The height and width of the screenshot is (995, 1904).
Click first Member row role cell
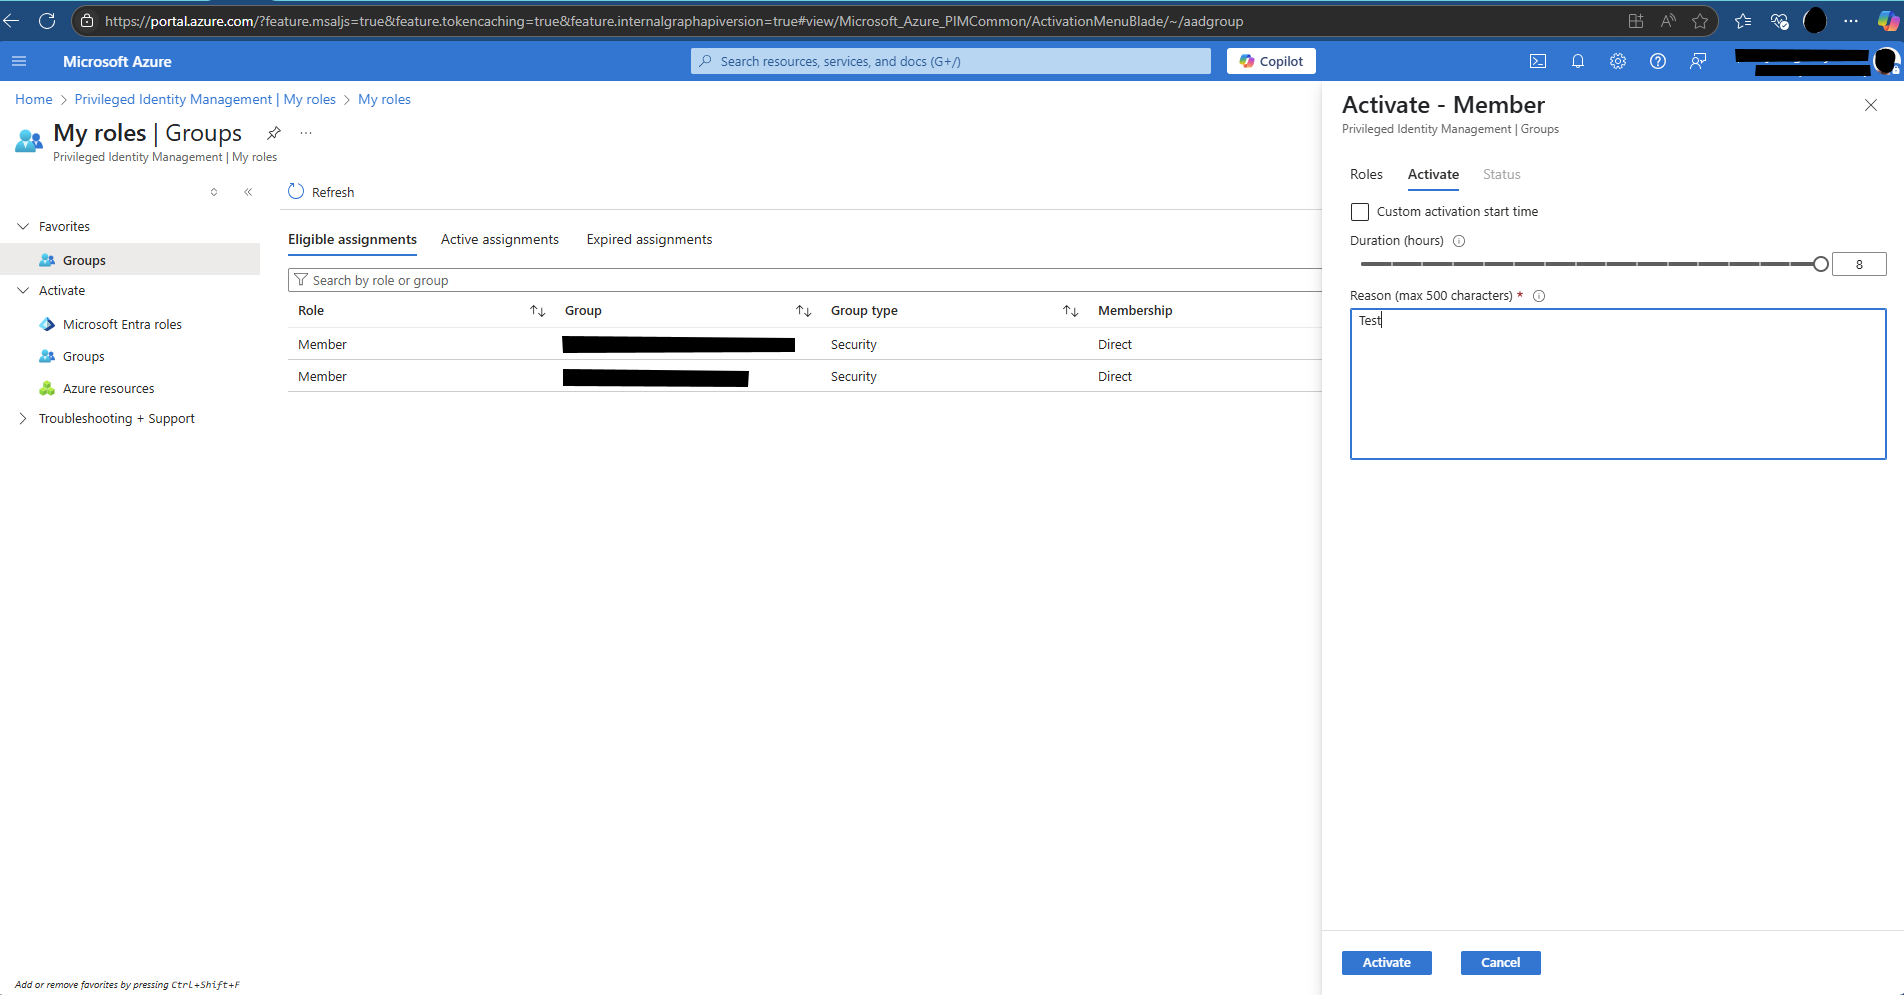tap(322, 345)
